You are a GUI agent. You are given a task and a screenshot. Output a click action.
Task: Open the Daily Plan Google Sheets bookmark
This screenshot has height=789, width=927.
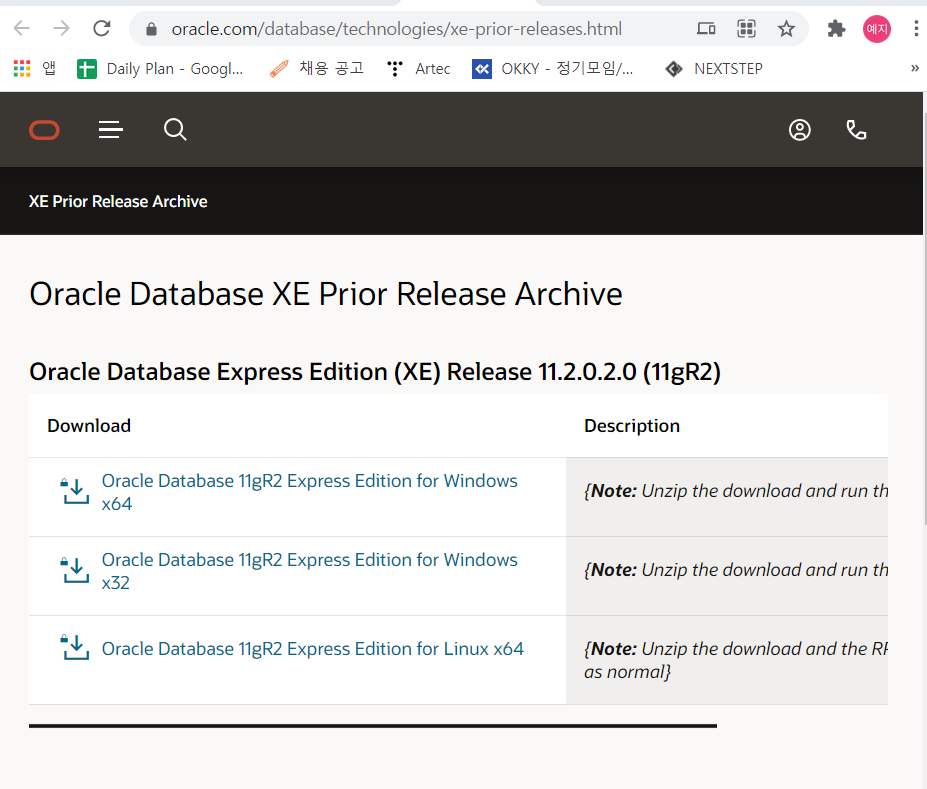tap(160, 69)
